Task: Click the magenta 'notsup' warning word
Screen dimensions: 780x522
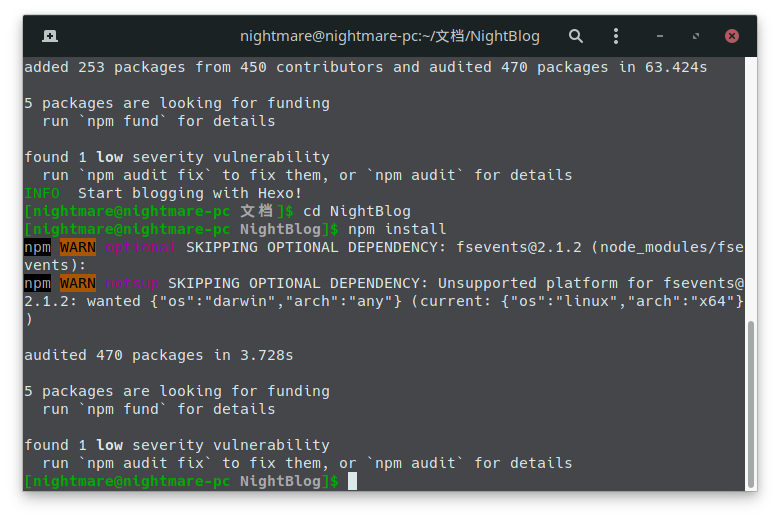Action: 132,284
